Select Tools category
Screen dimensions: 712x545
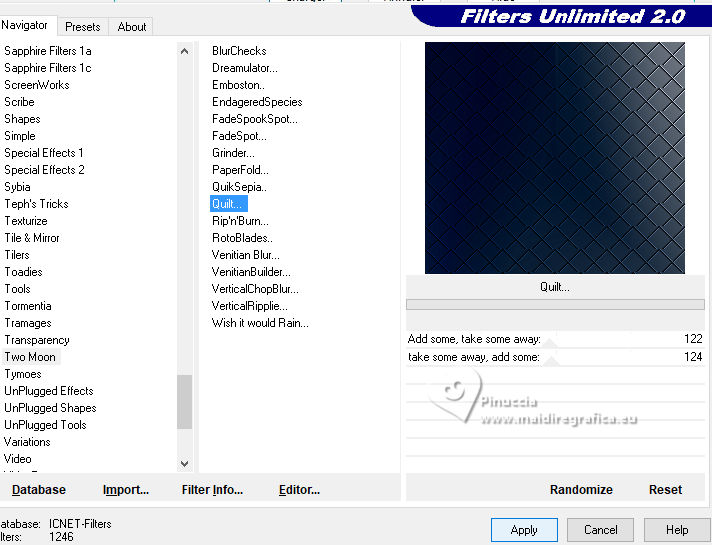click(x=17, y=289)
